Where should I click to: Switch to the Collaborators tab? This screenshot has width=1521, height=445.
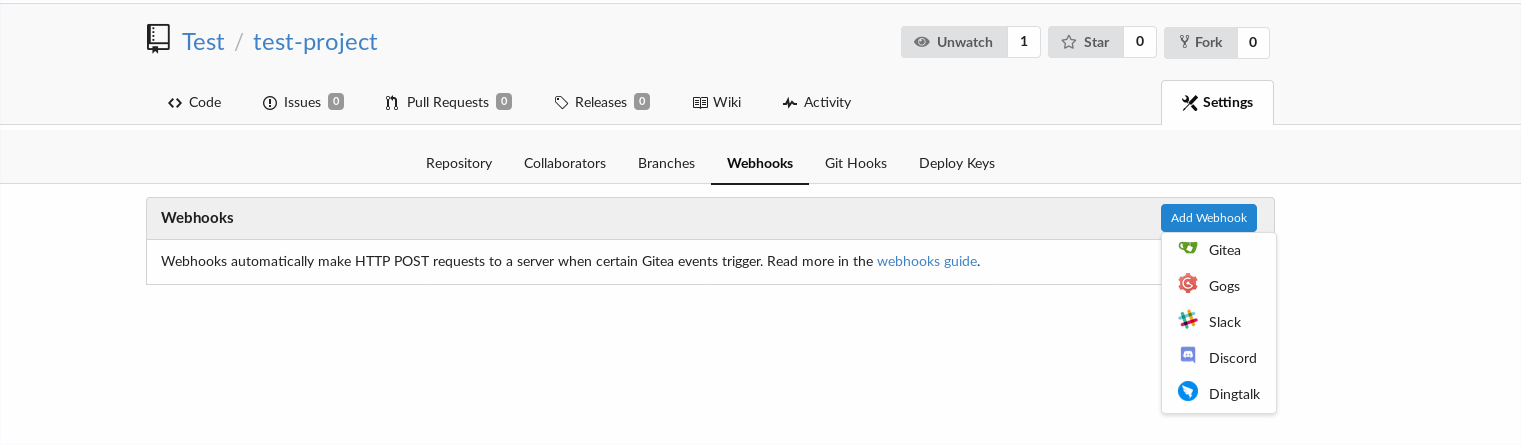click(564, 163)
